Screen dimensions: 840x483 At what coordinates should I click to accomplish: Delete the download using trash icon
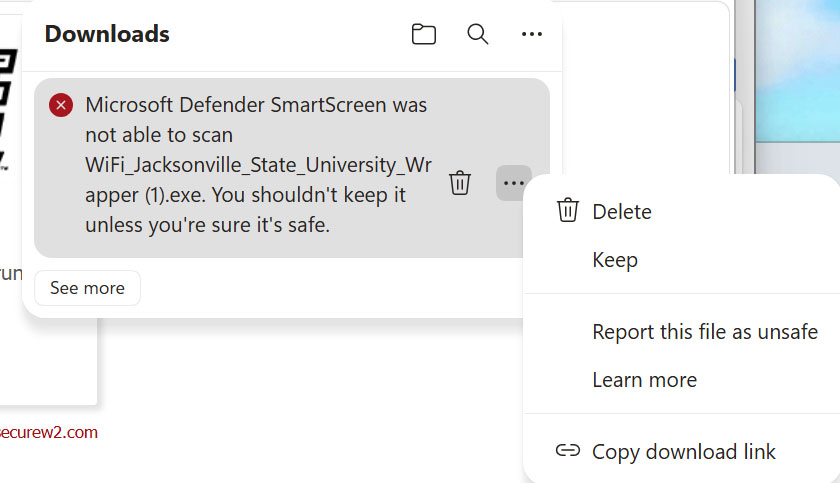pos(460,183)
